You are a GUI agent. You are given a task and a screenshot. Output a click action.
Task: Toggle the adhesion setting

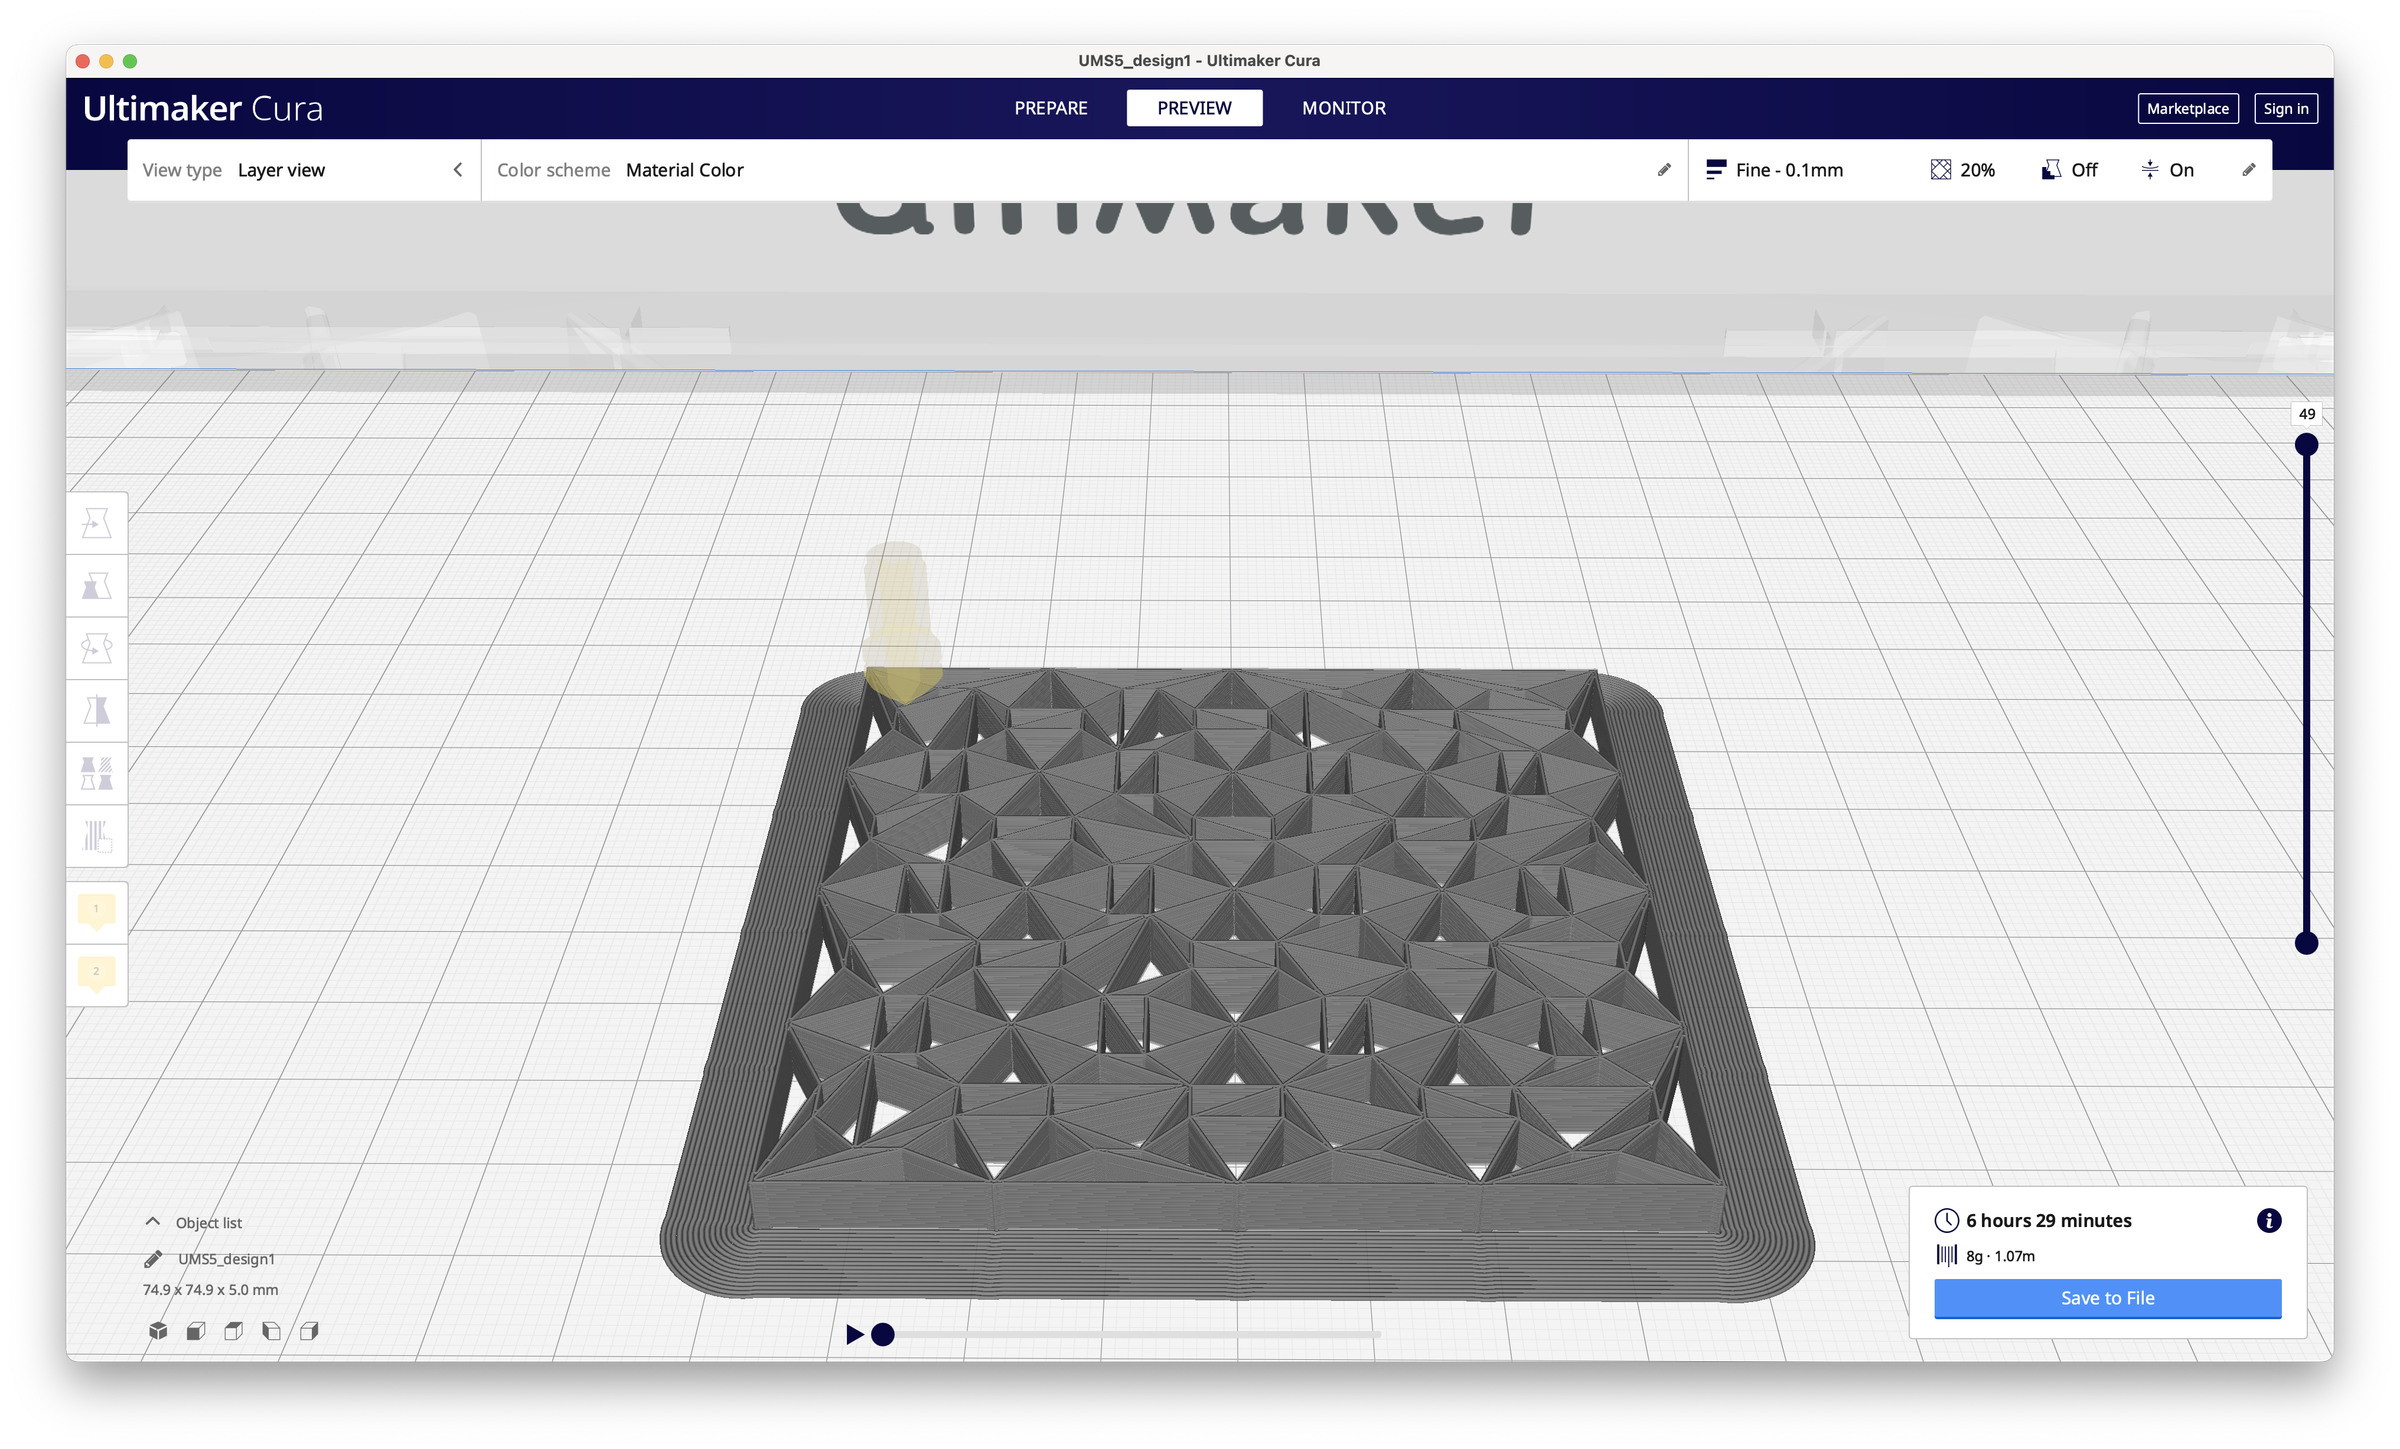(x=2166, y=169)
